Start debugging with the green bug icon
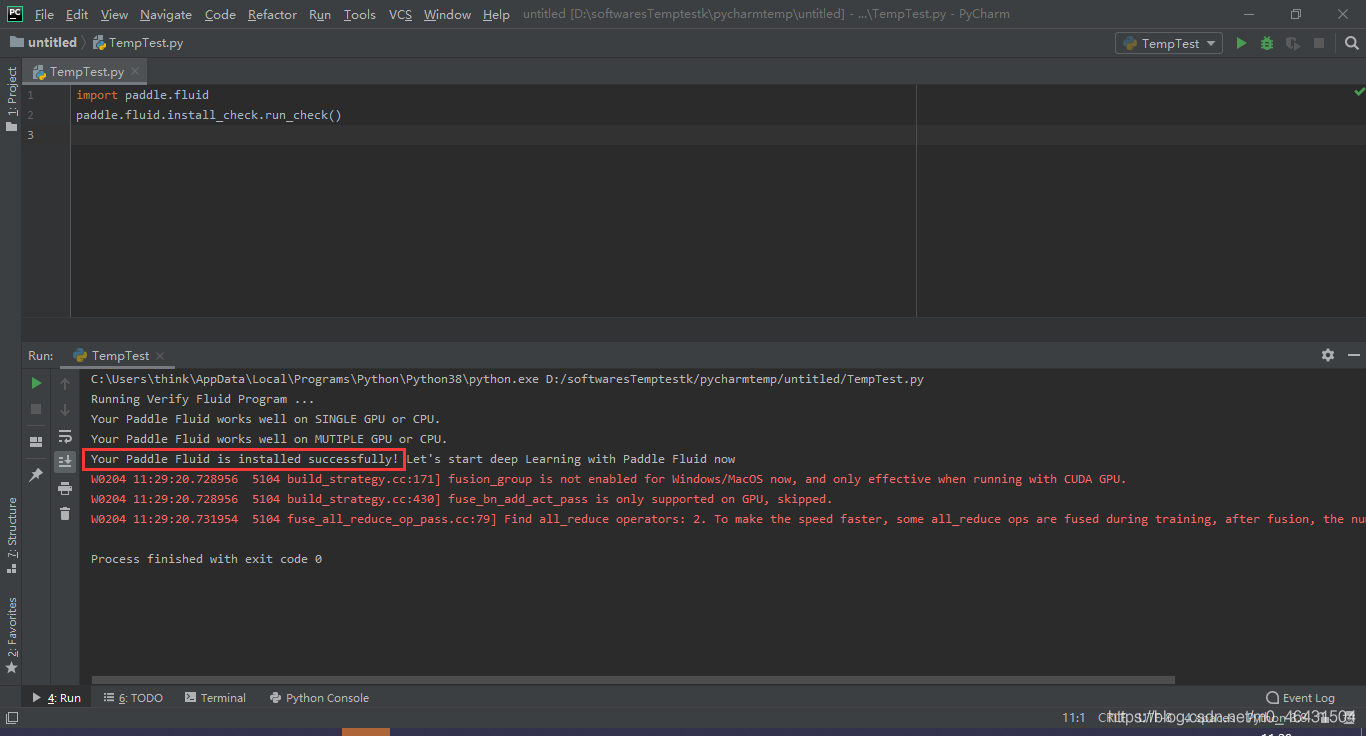 click(x=1267, y=43)
